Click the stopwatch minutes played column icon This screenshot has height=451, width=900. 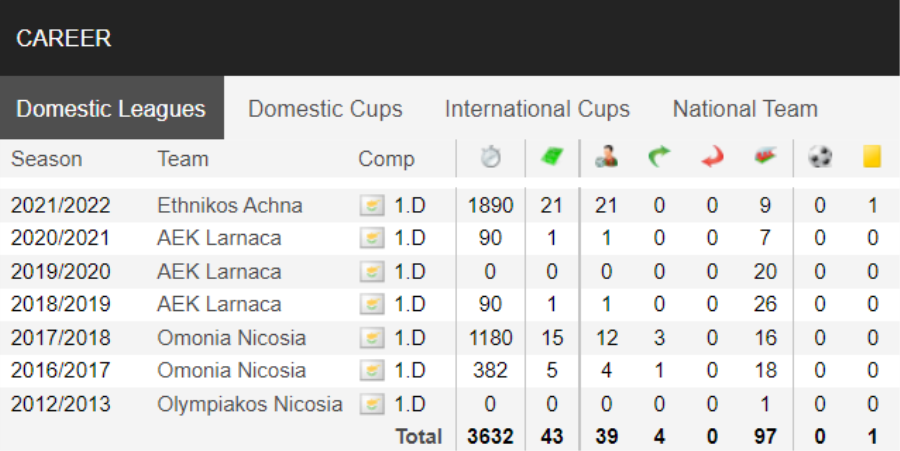[x=490, y=157]
